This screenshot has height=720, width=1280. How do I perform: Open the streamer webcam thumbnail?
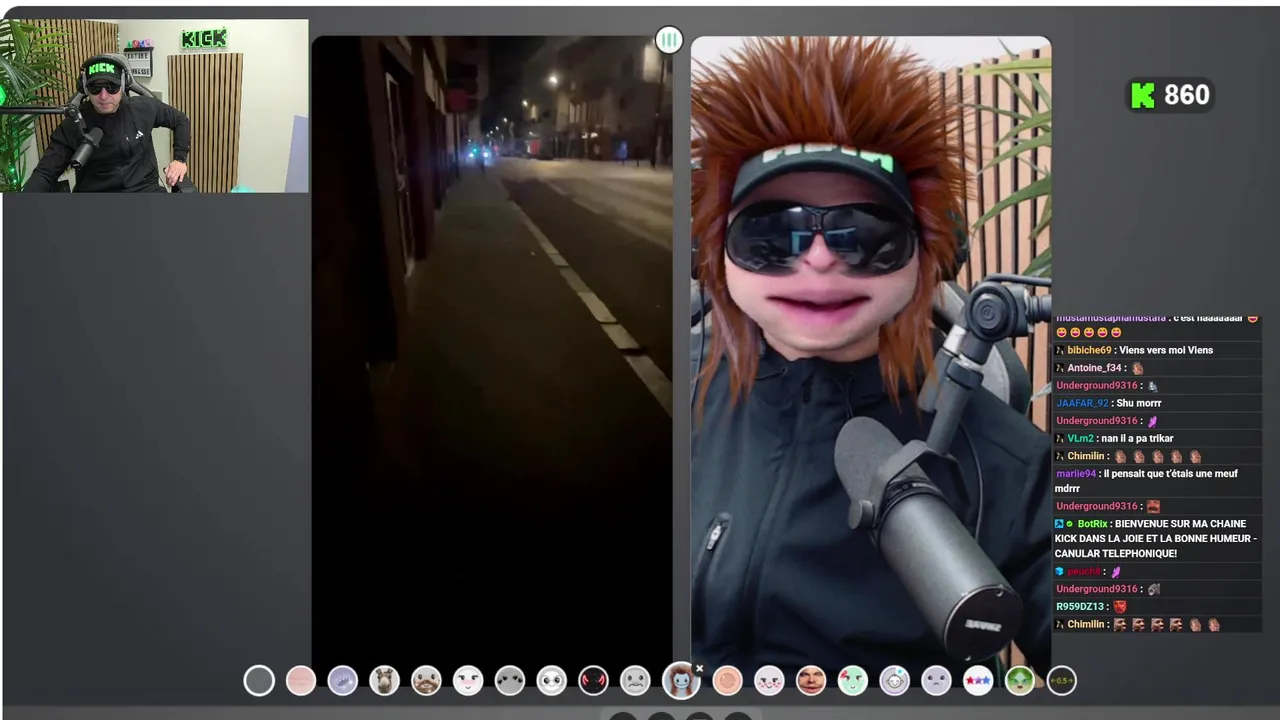tap(154, 105)
